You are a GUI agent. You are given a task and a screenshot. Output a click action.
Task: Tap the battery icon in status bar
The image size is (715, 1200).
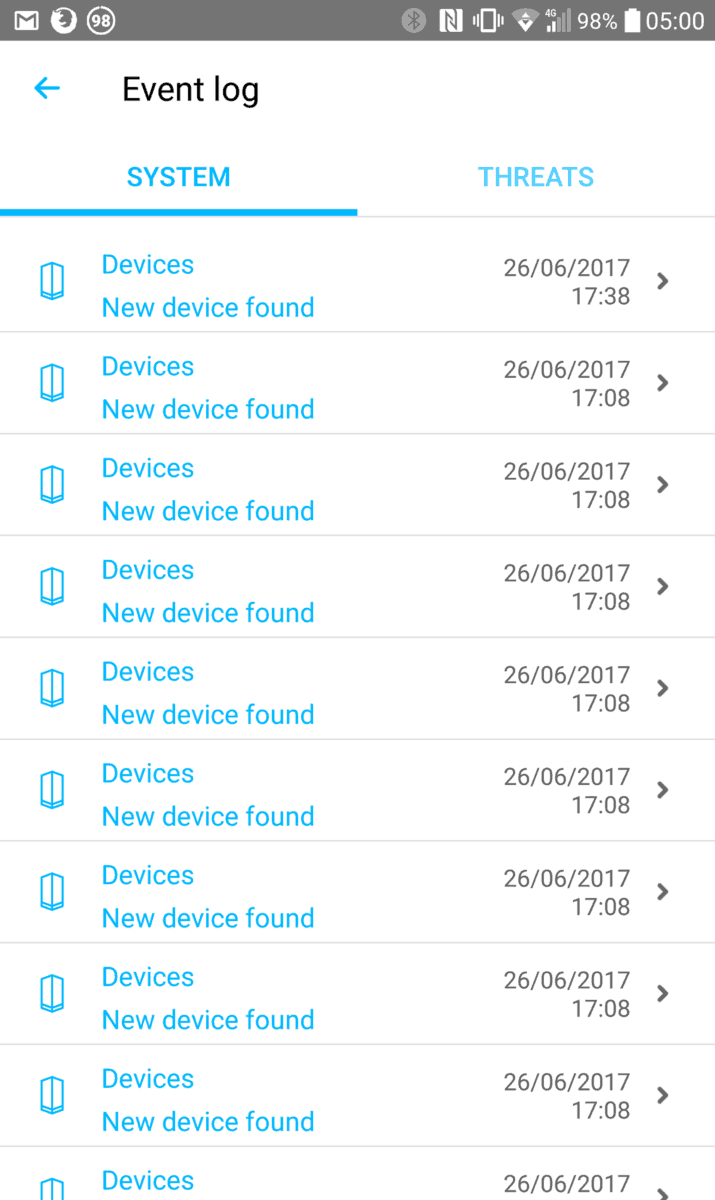[x=631, y=20]
